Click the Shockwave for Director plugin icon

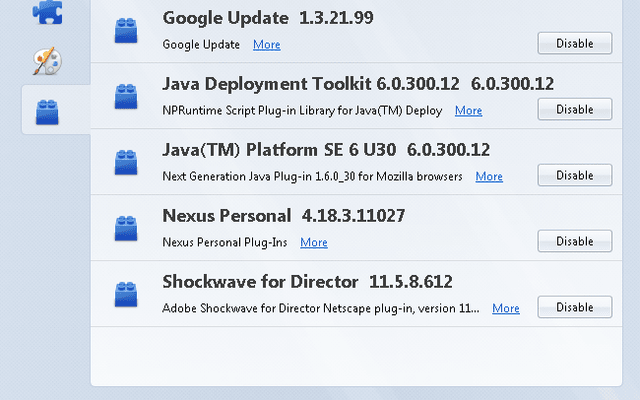(x=126, y=294)
